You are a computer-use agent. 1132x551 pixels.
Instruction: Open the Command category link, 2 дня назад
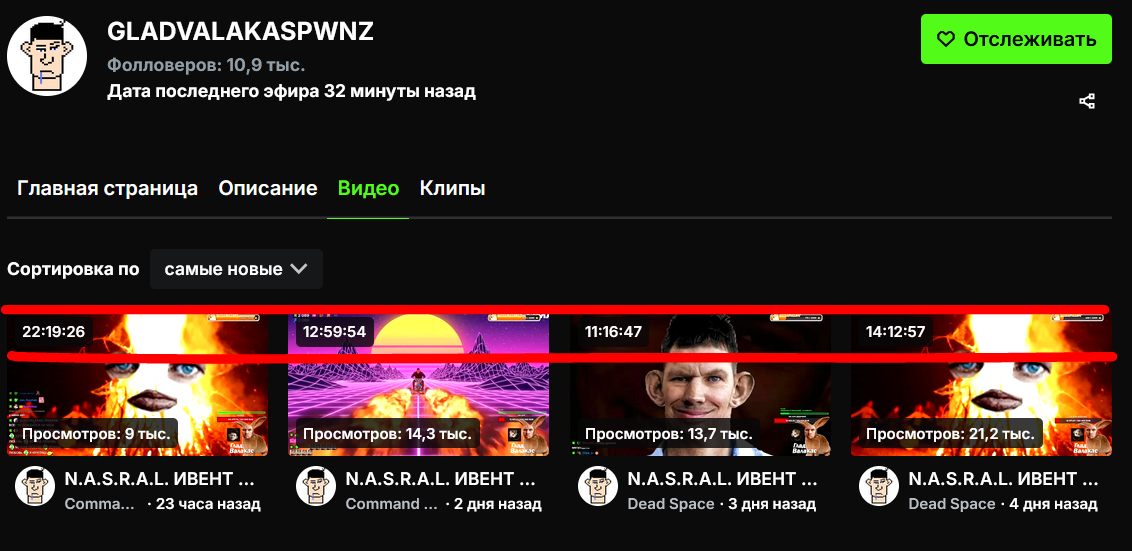tap(392, 504)
